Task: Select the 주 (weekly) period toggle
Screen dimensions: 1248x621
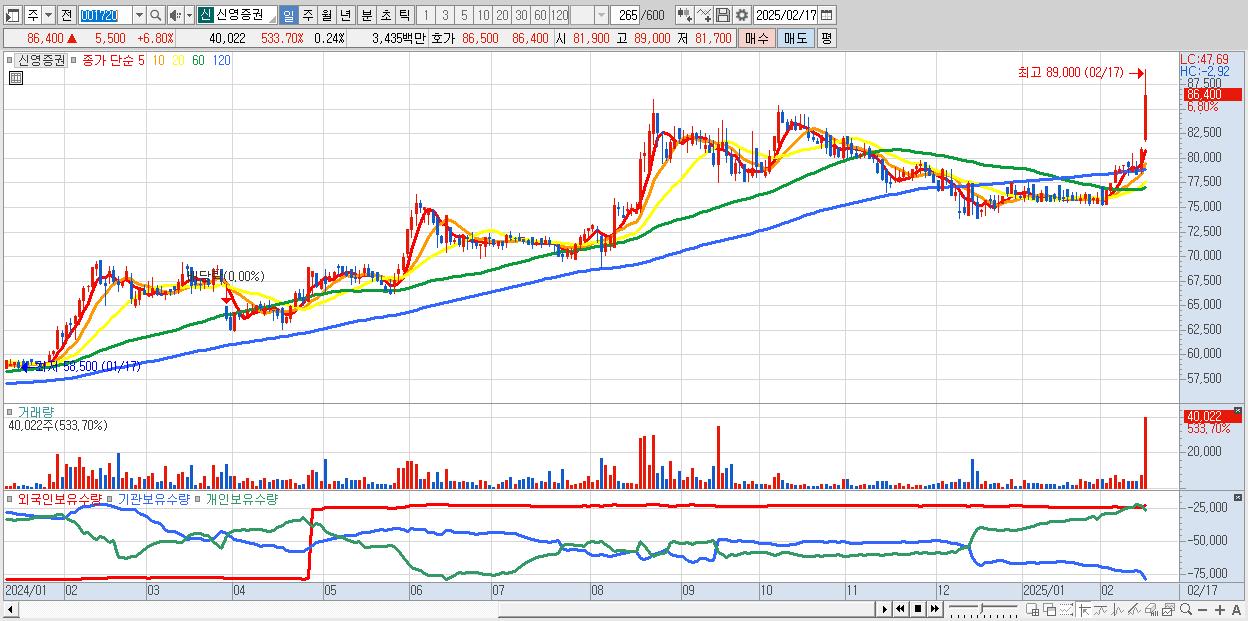Action: click(307, 15)
